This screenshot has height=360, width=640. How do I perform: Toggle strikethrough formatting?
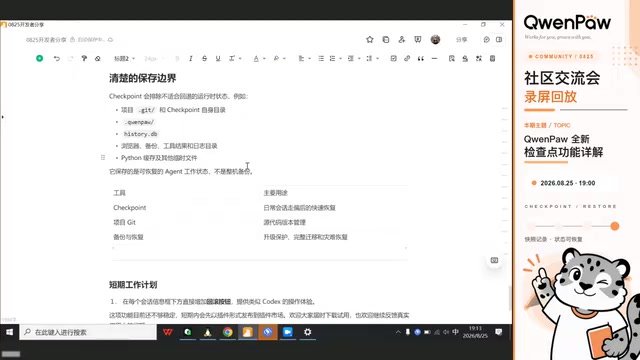(x=204, y=59)
